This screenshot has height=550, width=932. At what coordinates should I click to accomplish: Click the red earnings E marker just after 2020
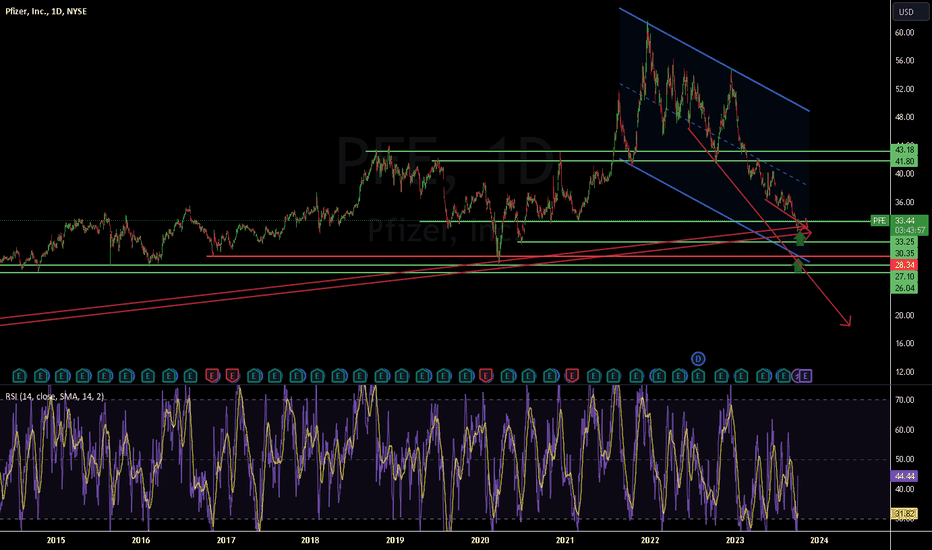point(486,376)
